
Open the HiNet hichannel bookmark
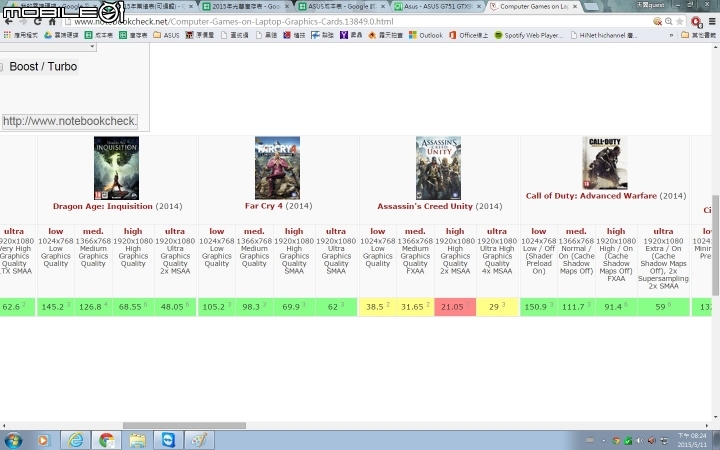[604, 35]
